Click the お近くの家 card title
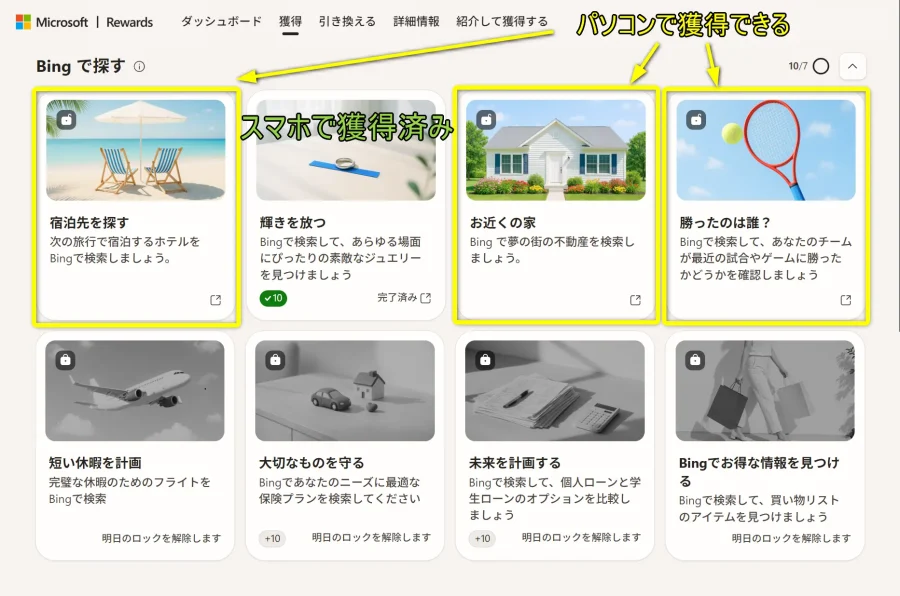Viewport: 900px width, 596px height. 503,223
